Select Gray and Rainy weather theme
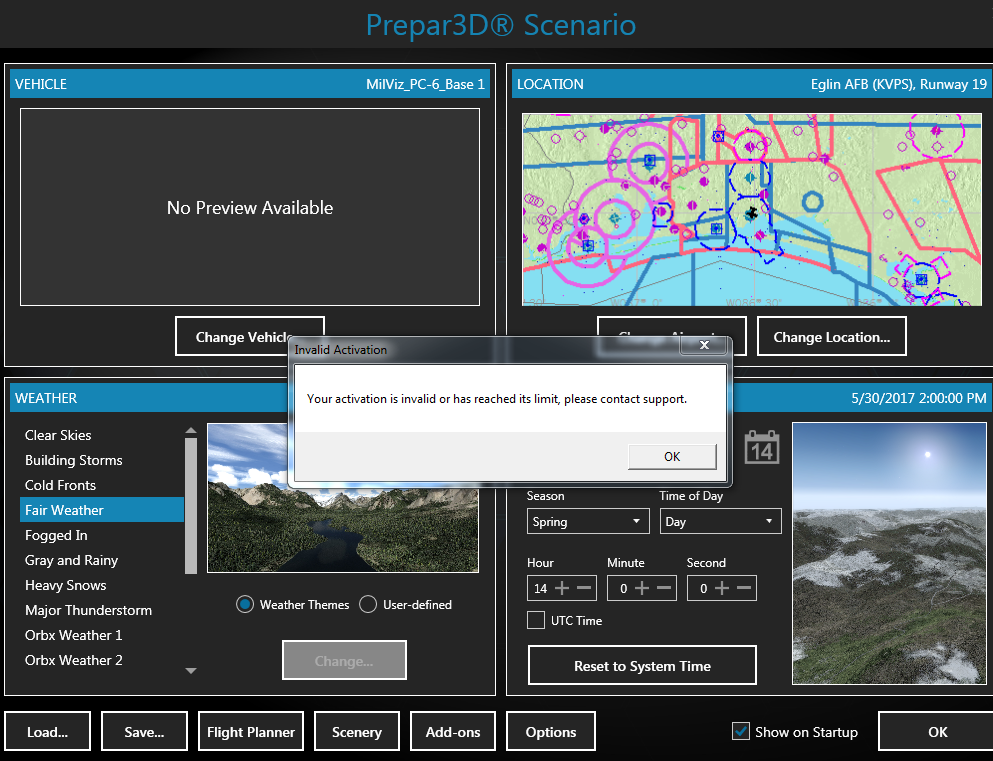Image resolution: width=993 pixels, height=761 pixels. click(x=102, y=560)
